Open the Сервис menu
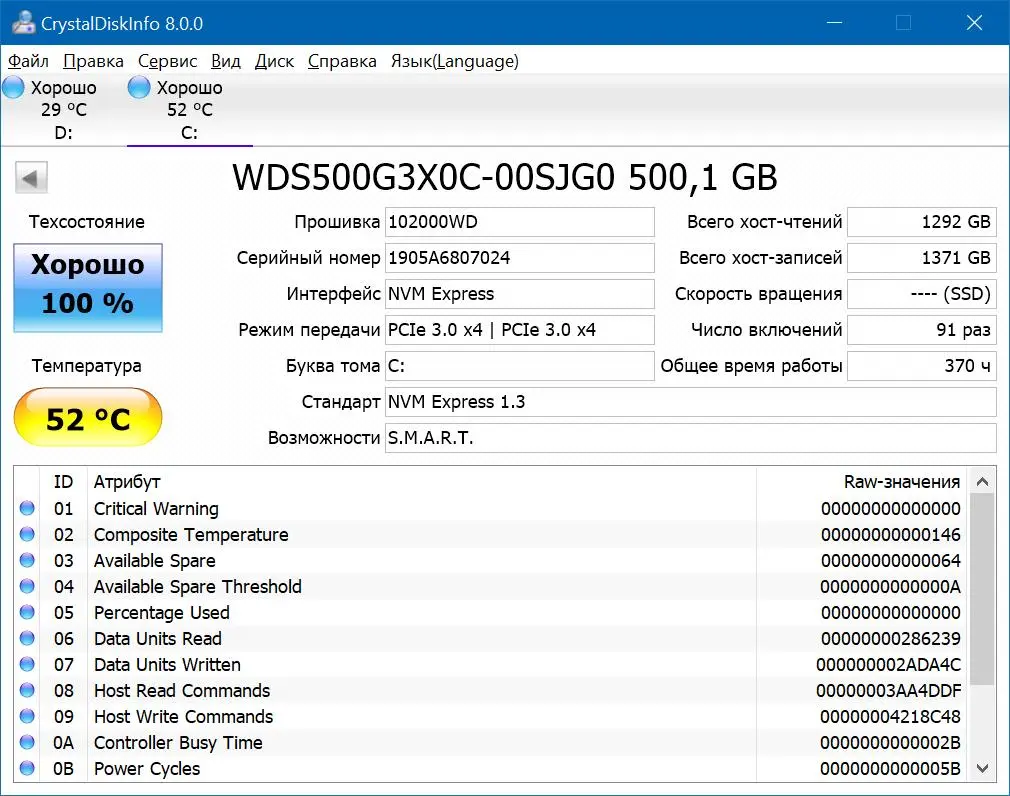1010x796 pixels. pos(167,61)
